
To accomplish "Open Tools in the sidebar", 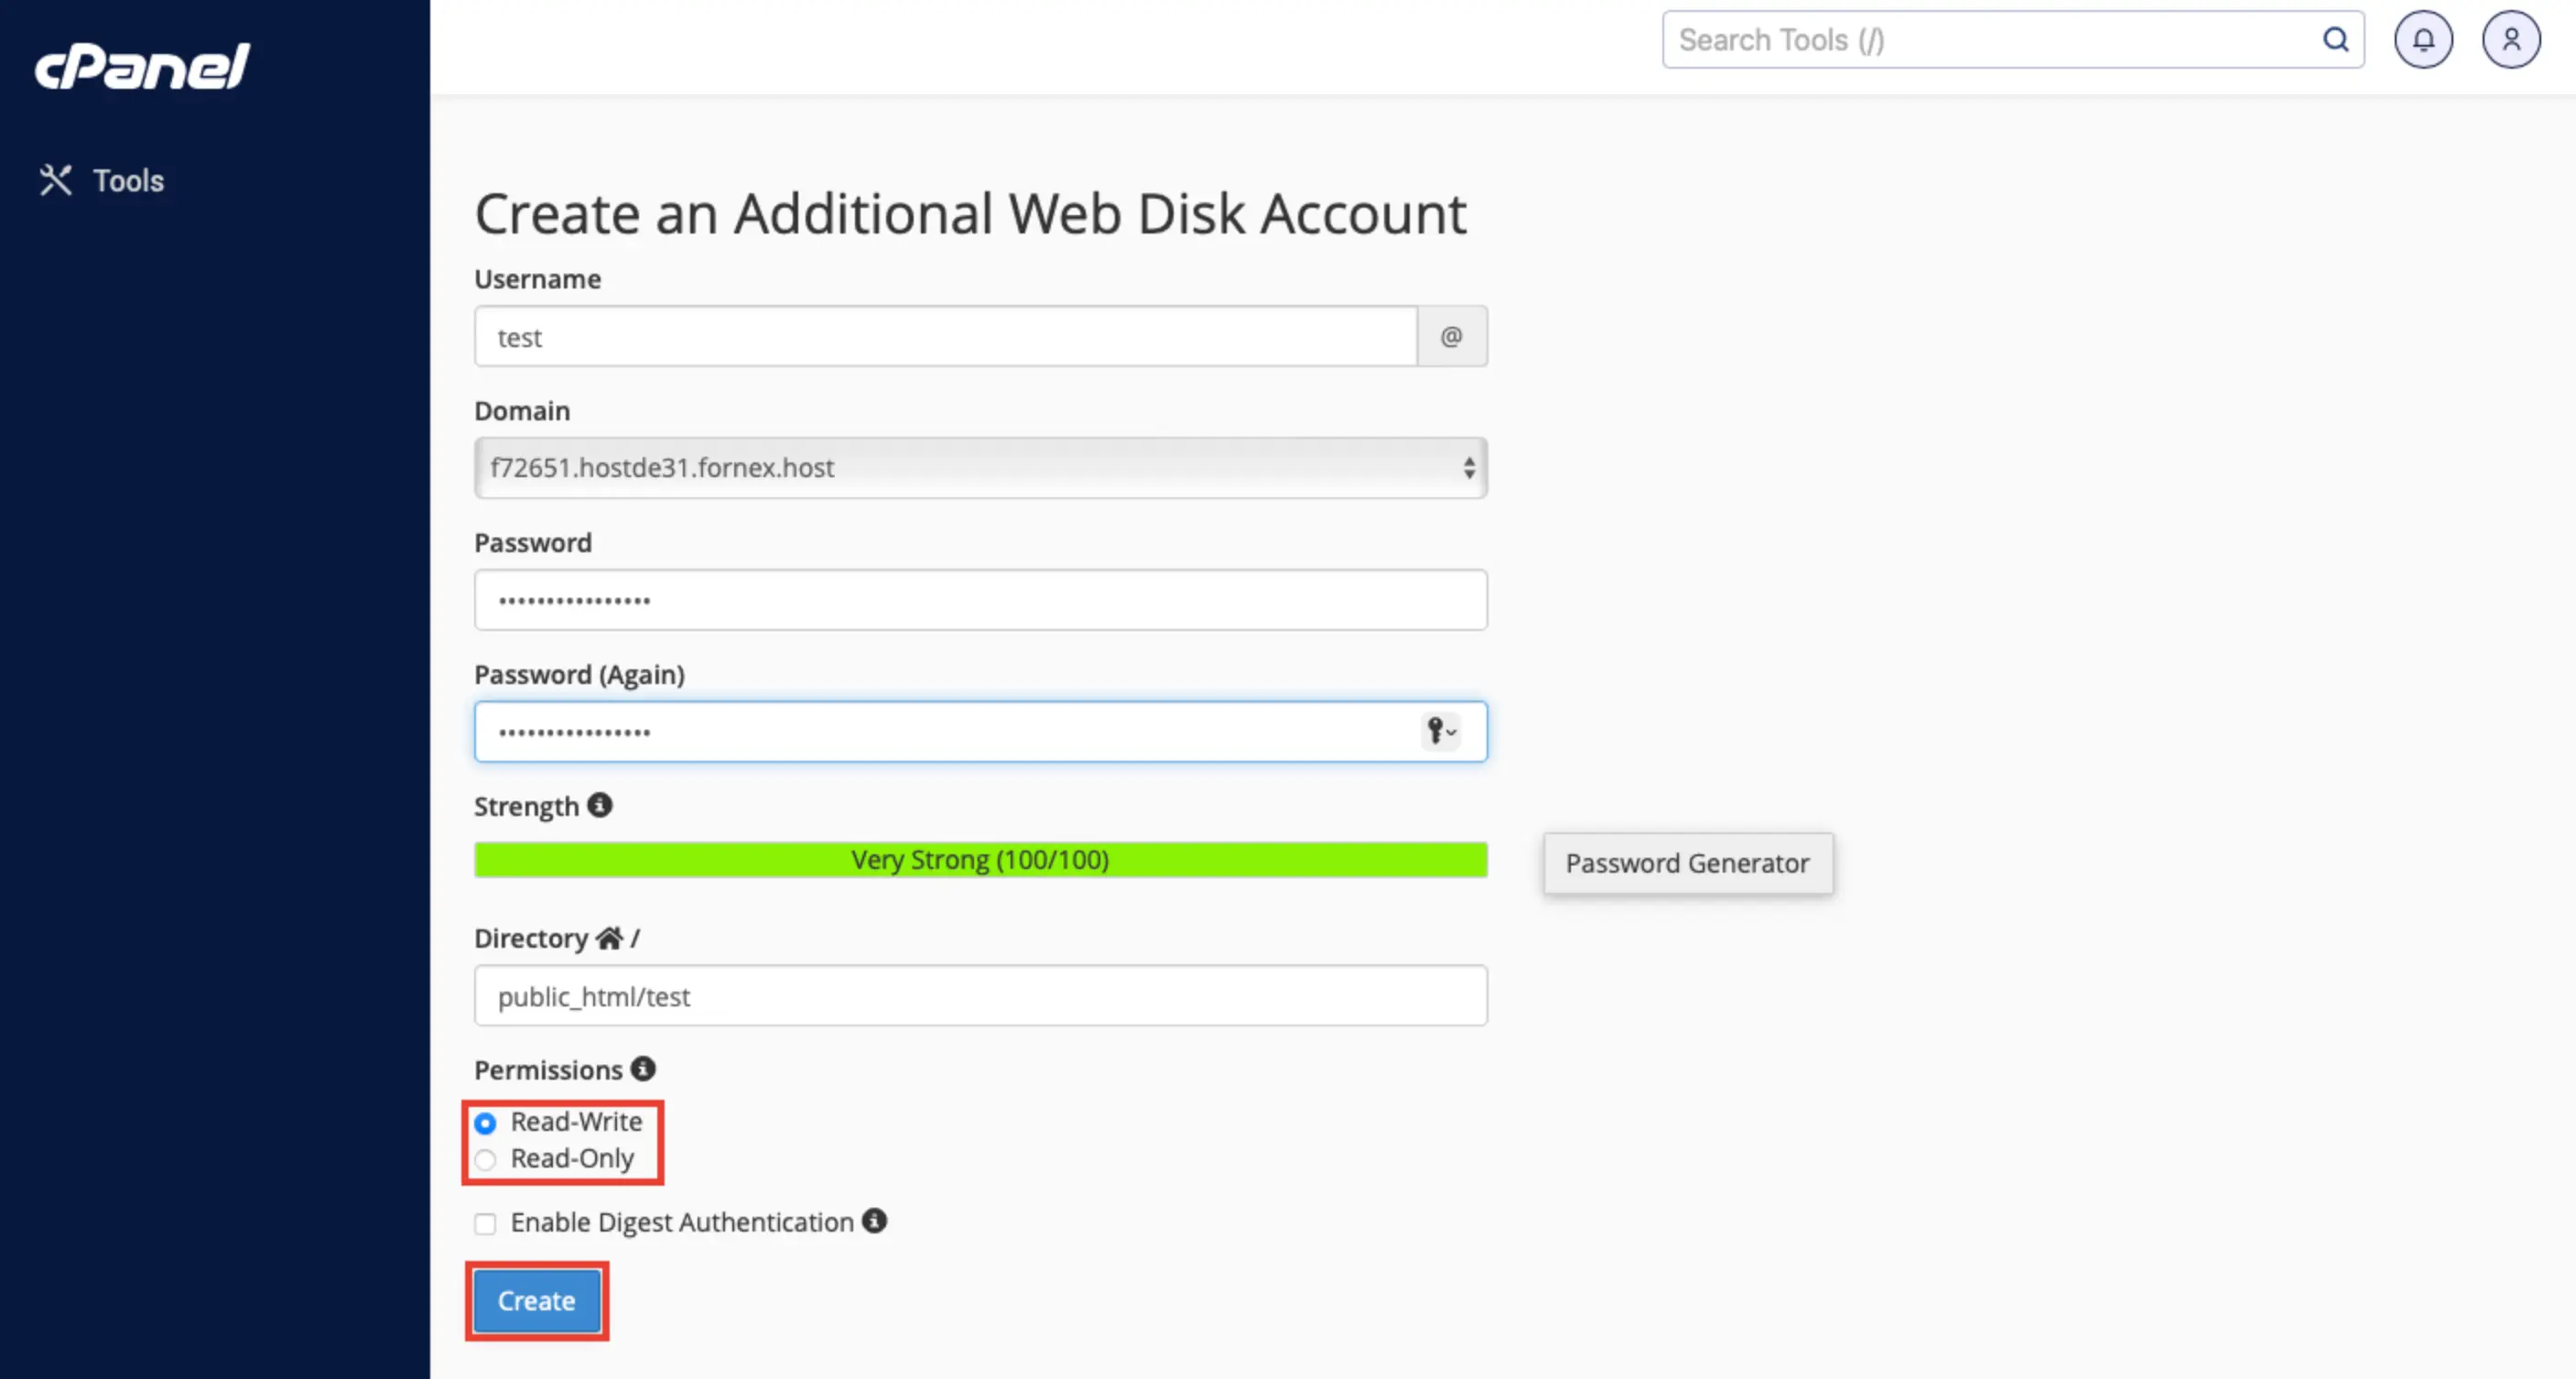I will (101, 180).
